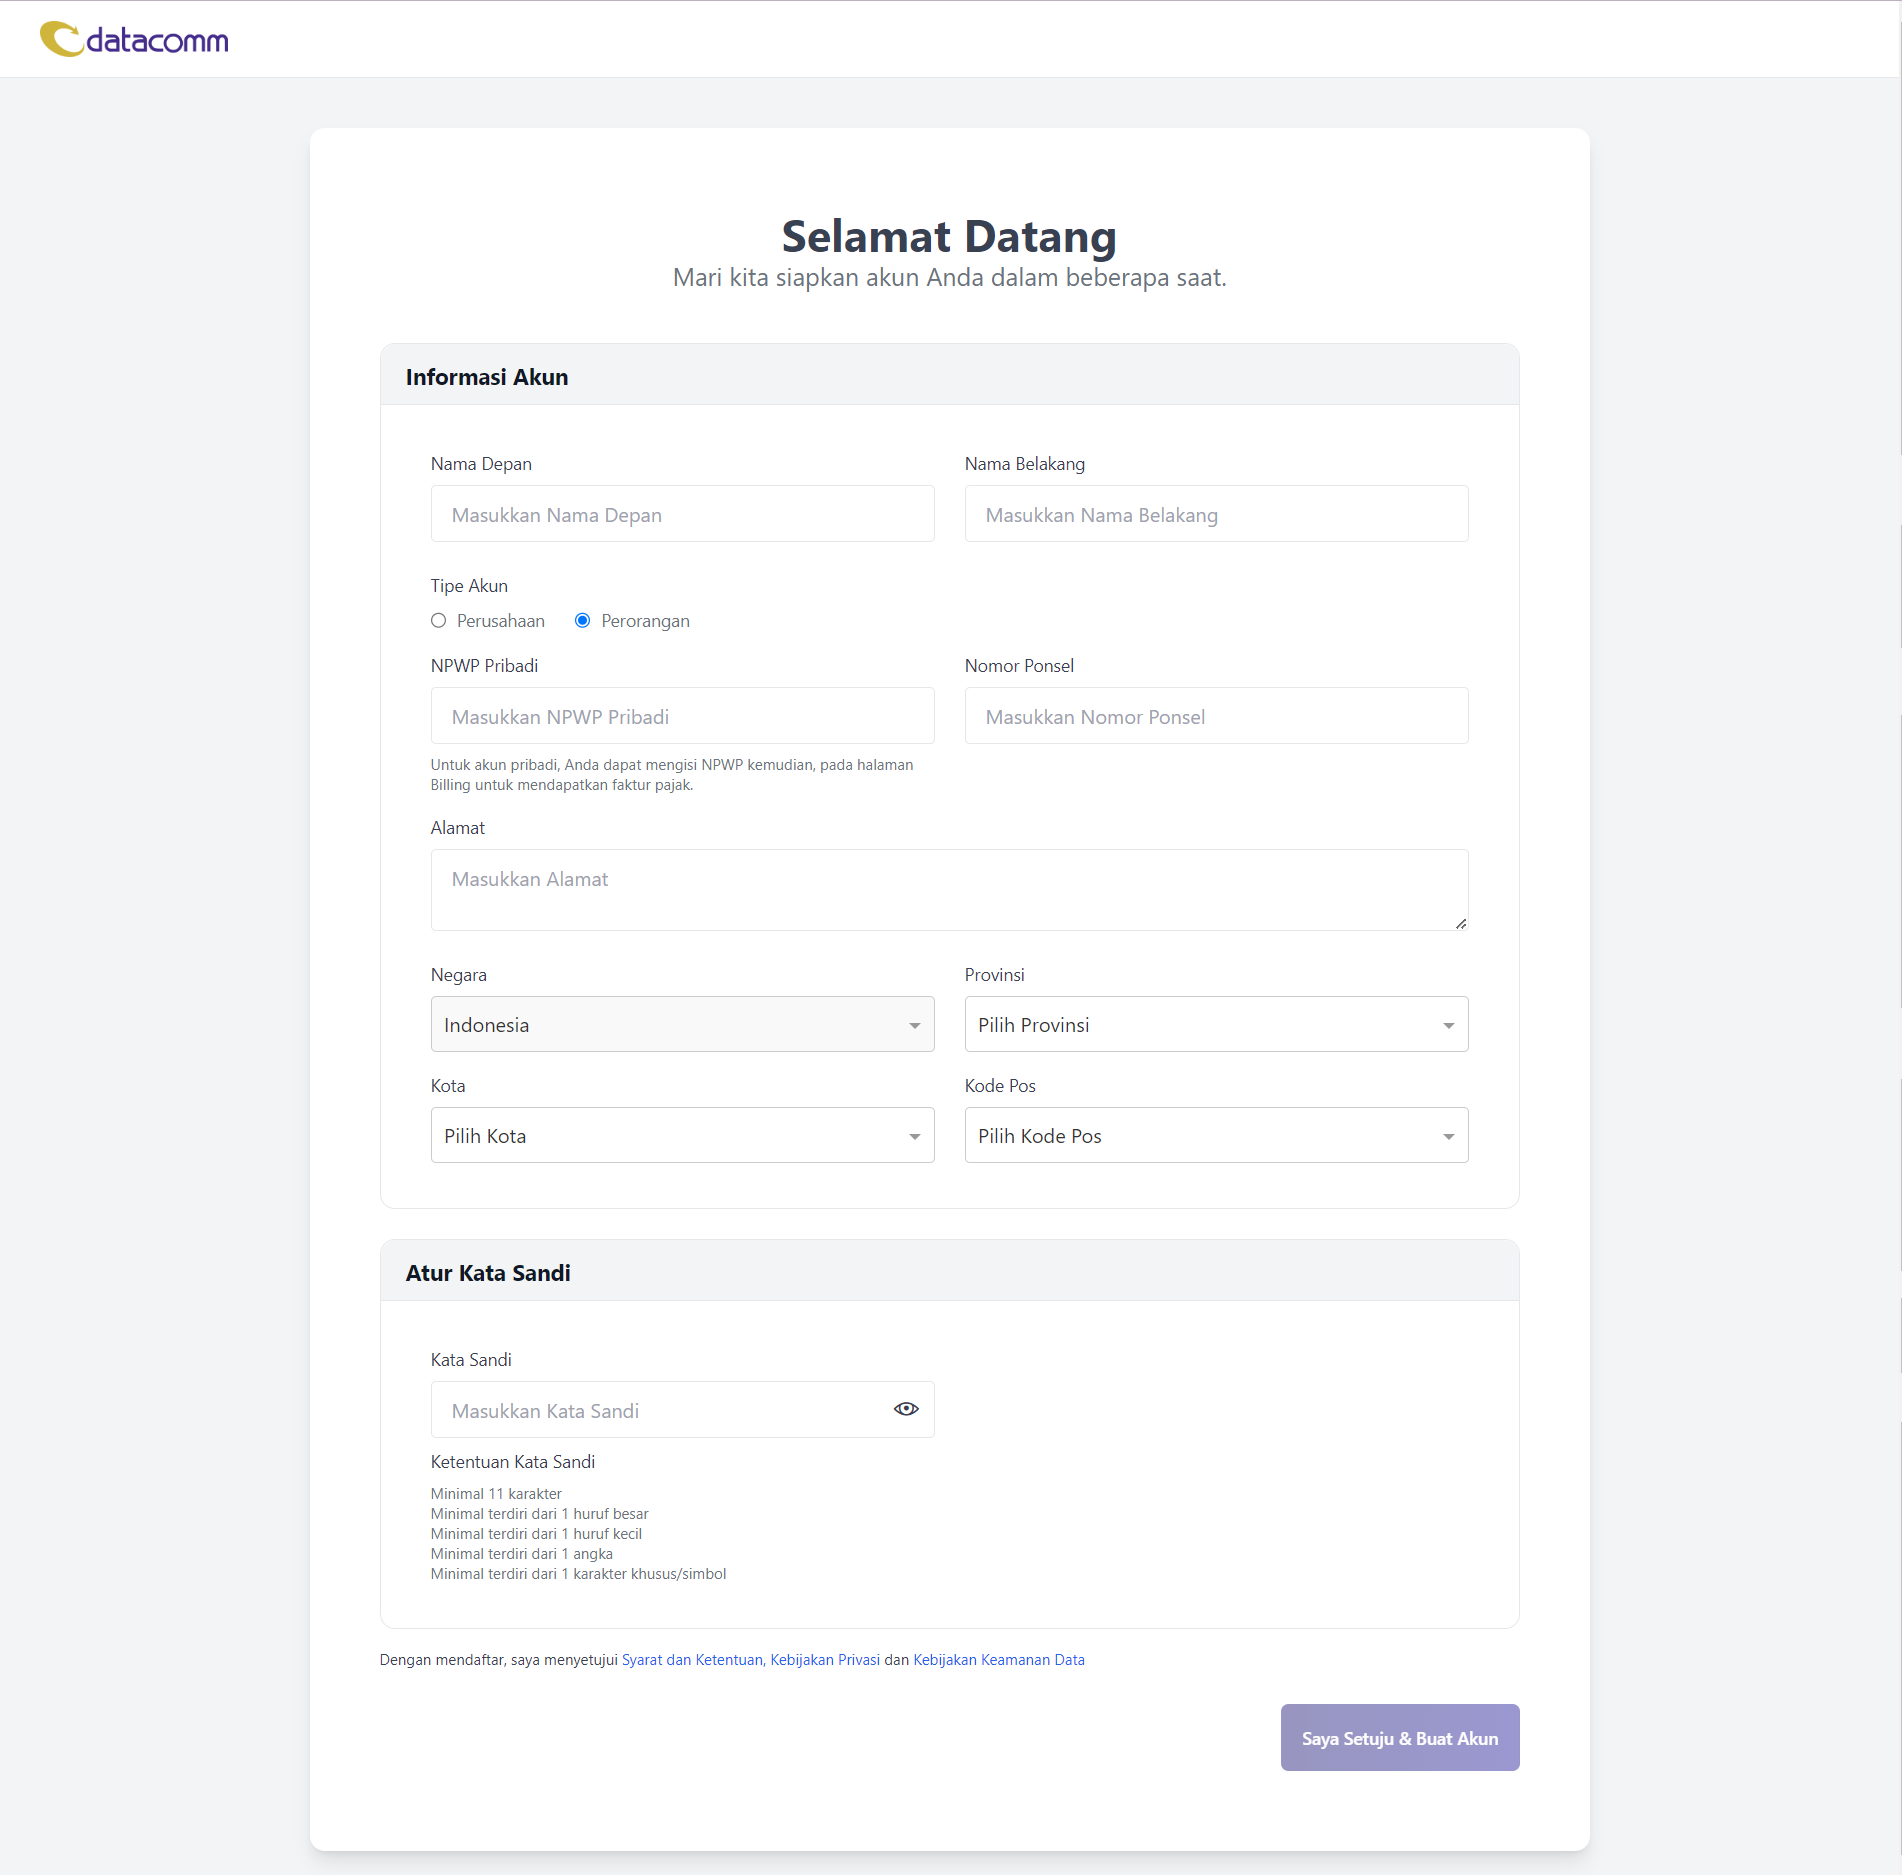The image size is (1902, 1875).
Task: Click the Saya Setuju & Buat Akun button
Action: point(1399,1738)
